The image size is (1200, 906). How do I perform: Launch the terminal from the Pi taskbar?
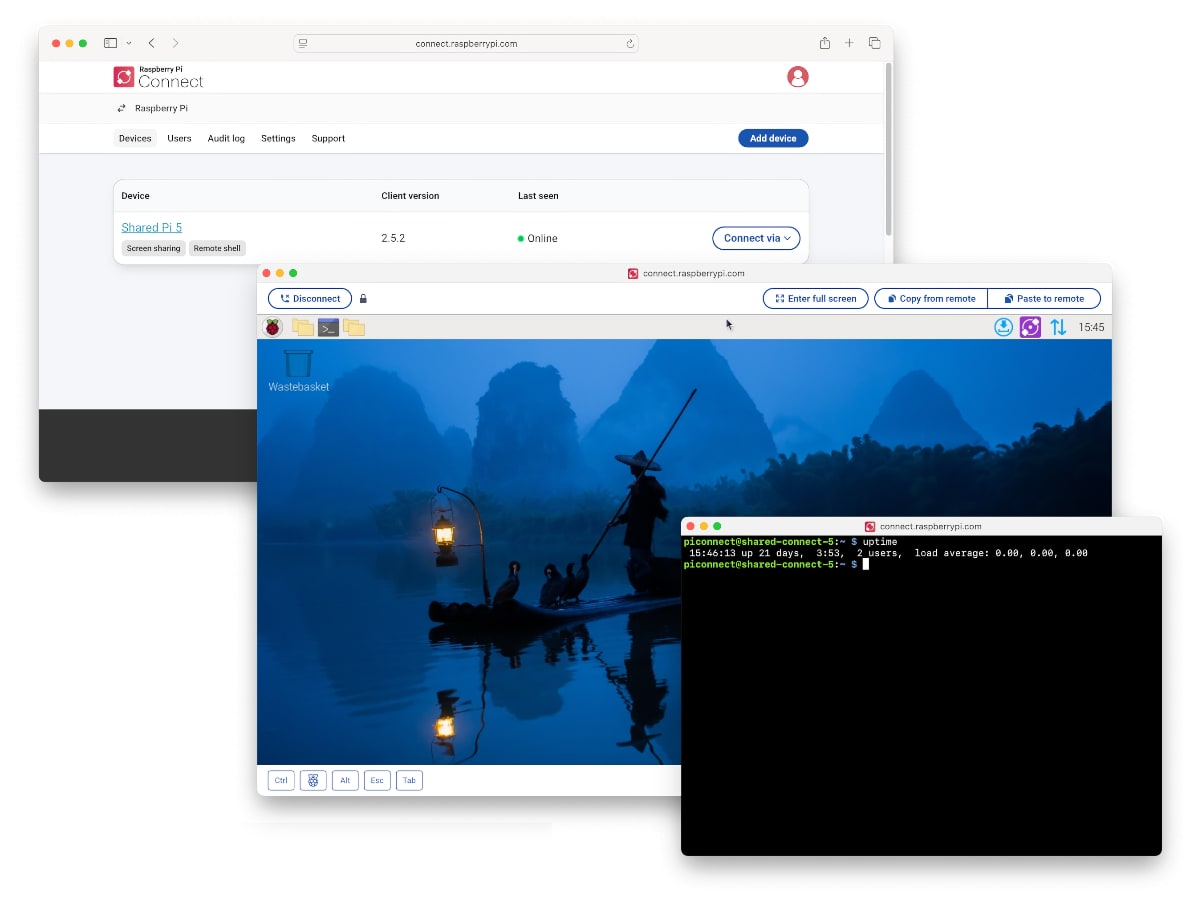click(328, 327)
